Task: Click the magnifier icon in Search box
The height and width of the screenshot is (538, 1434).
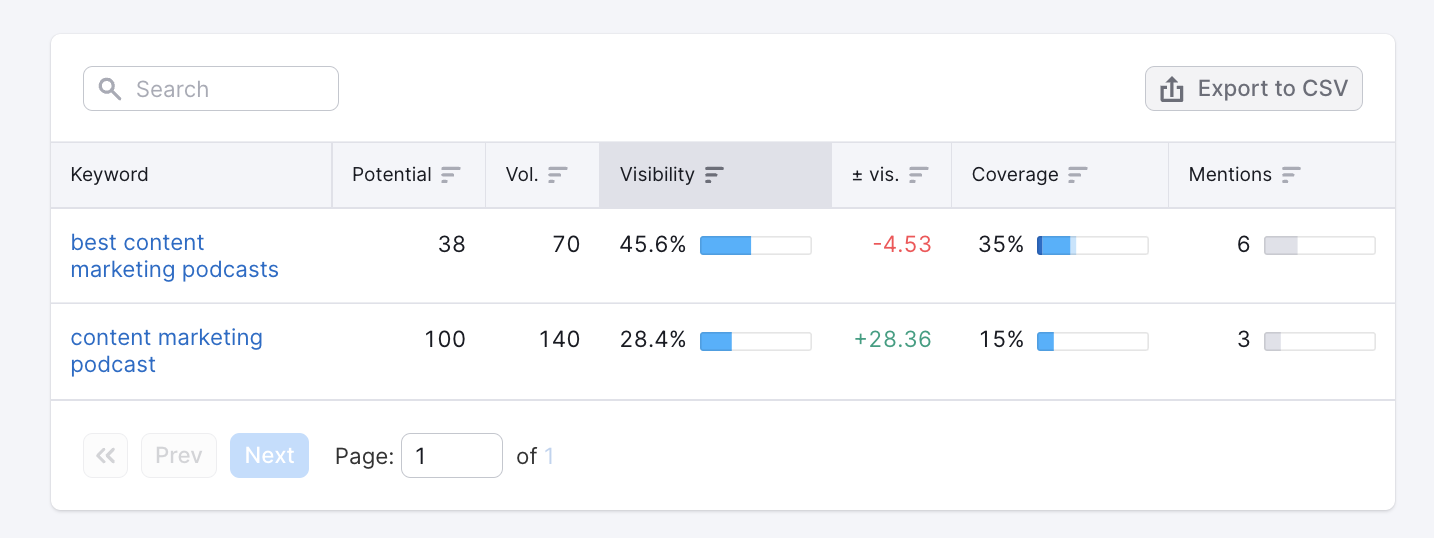Action: pos(110,89)
